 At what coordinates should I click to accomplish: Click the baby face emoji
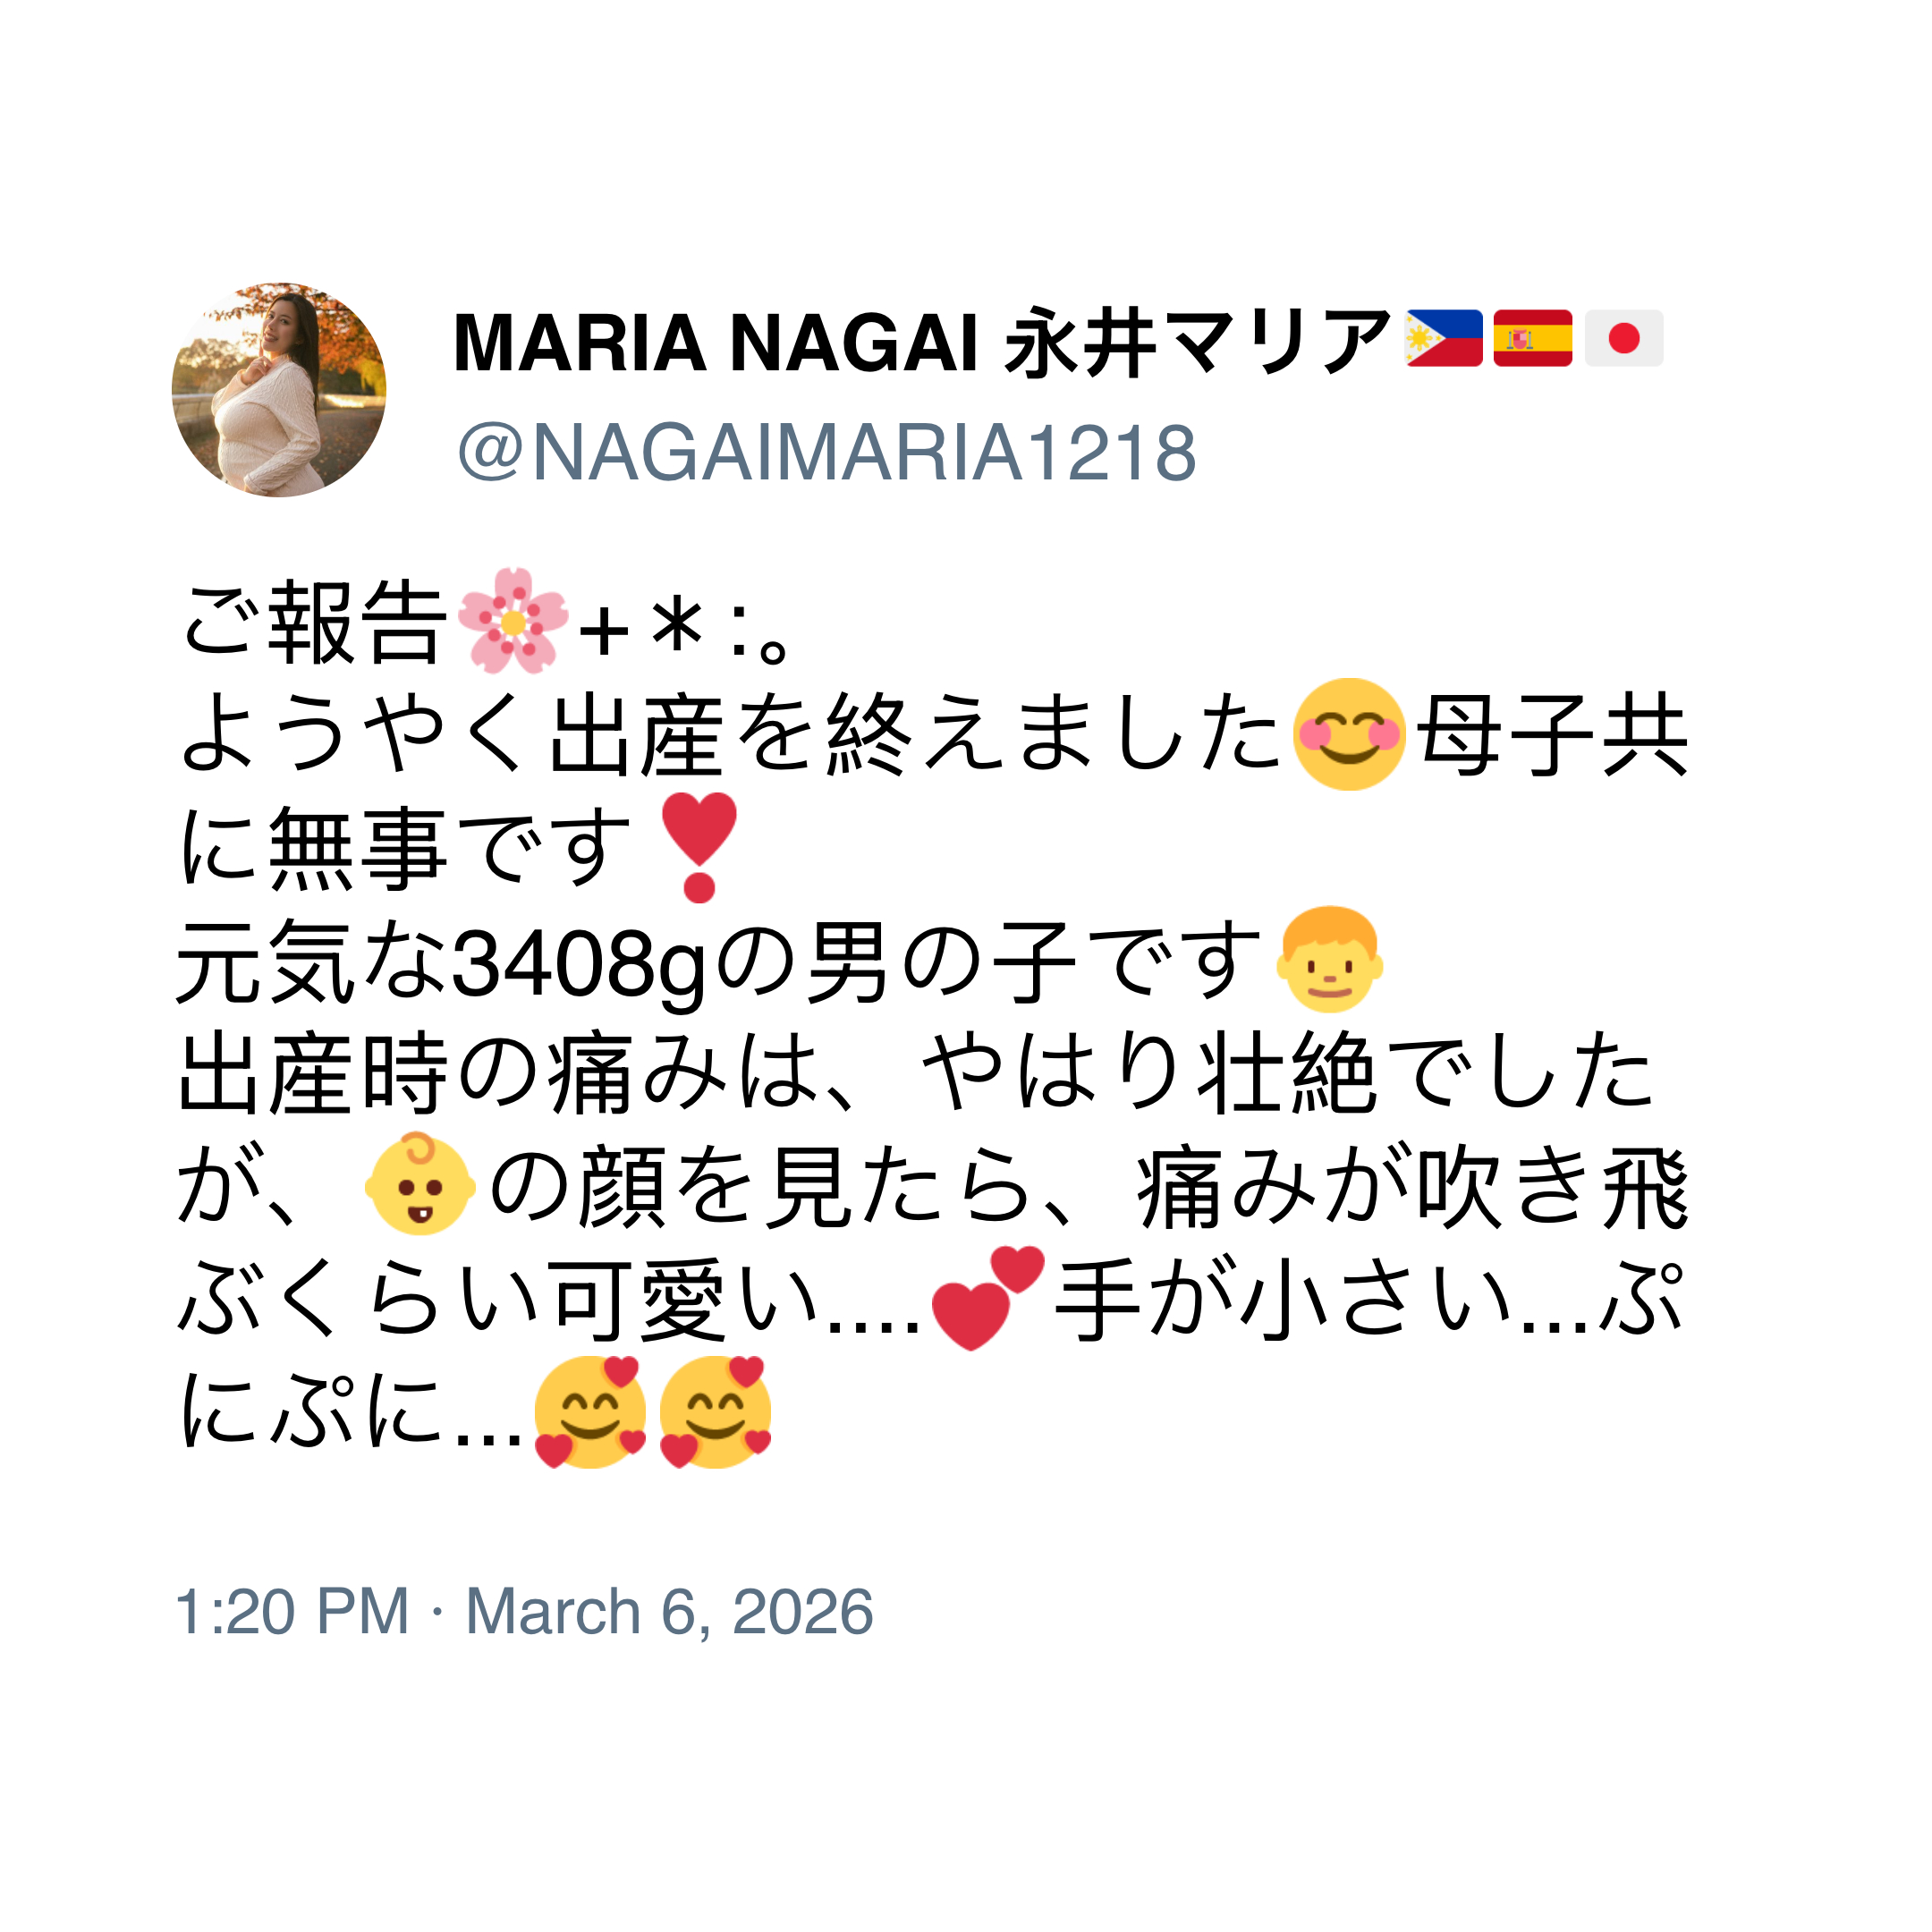(x=420, y=1184)
